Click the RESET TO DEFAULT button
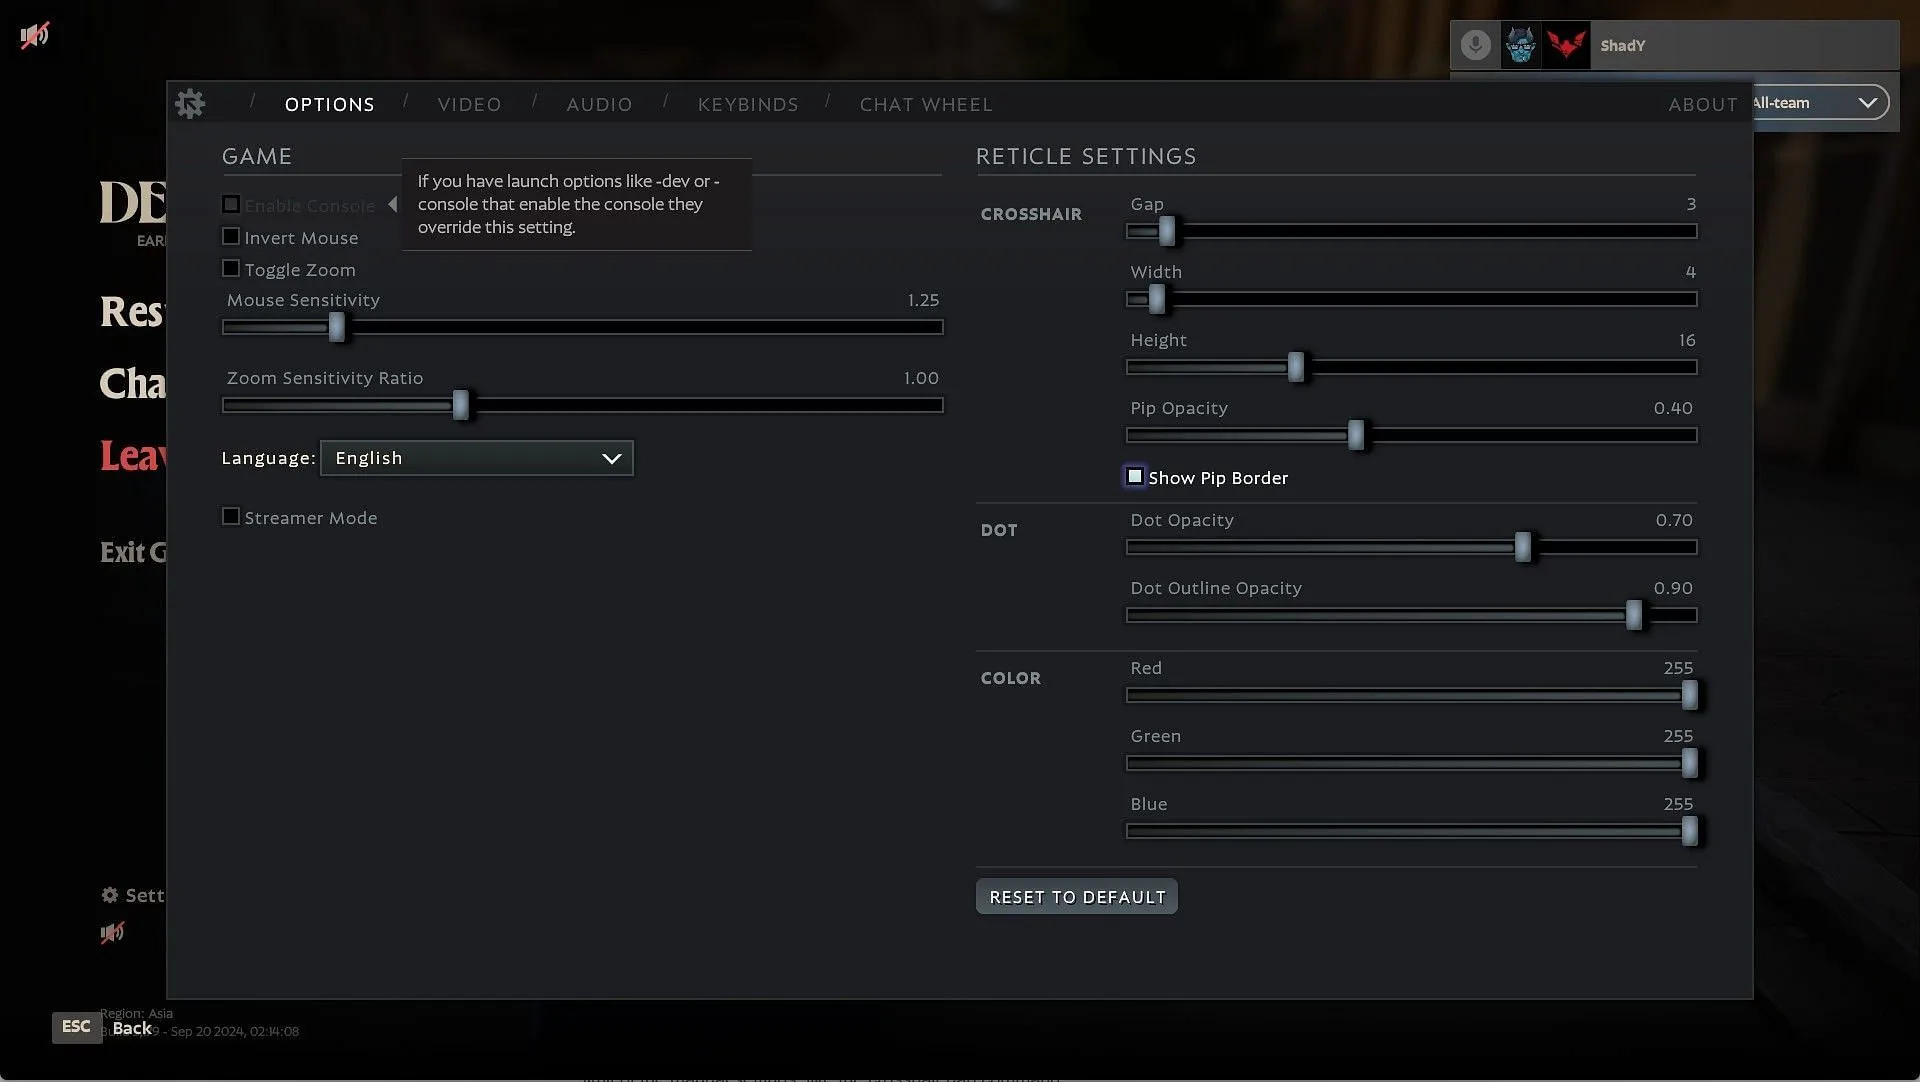 click(1077, 896)
